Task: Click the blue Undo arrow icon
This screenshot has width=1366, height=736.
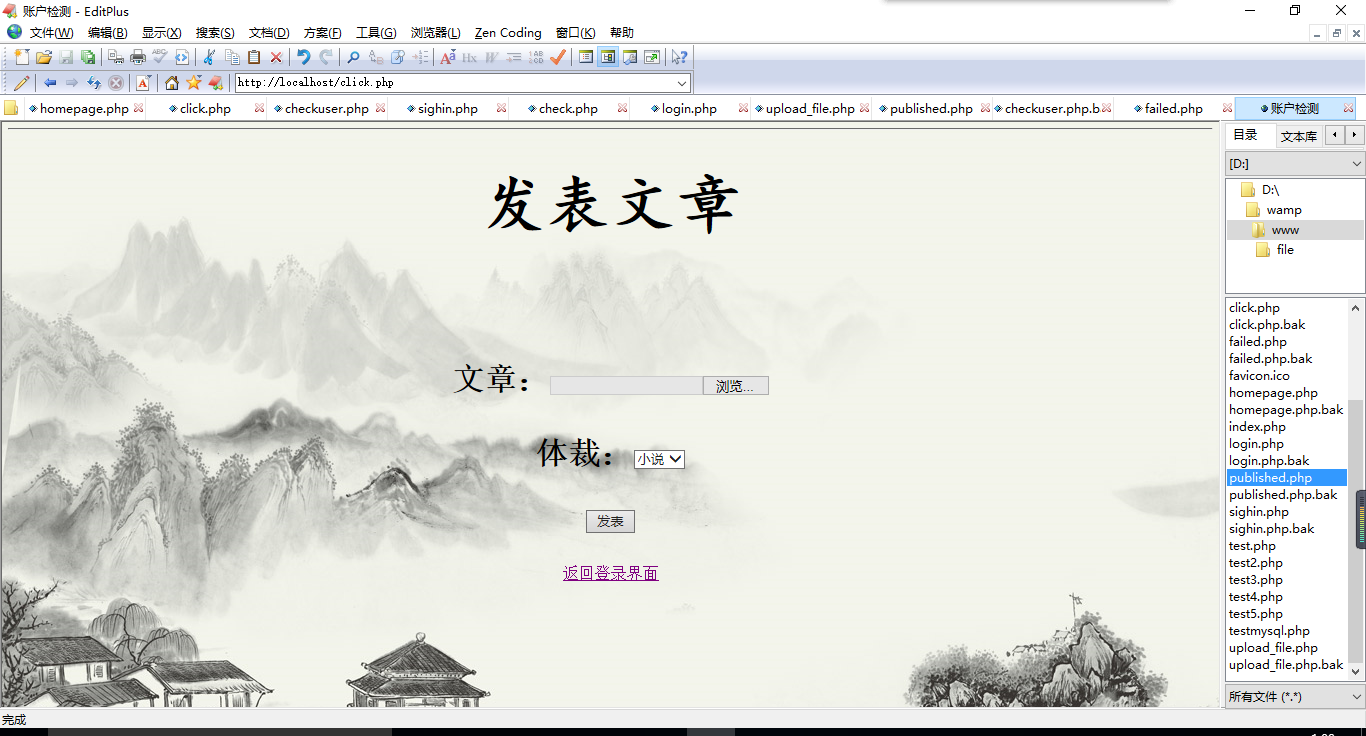Action: [x=304, y=57]
